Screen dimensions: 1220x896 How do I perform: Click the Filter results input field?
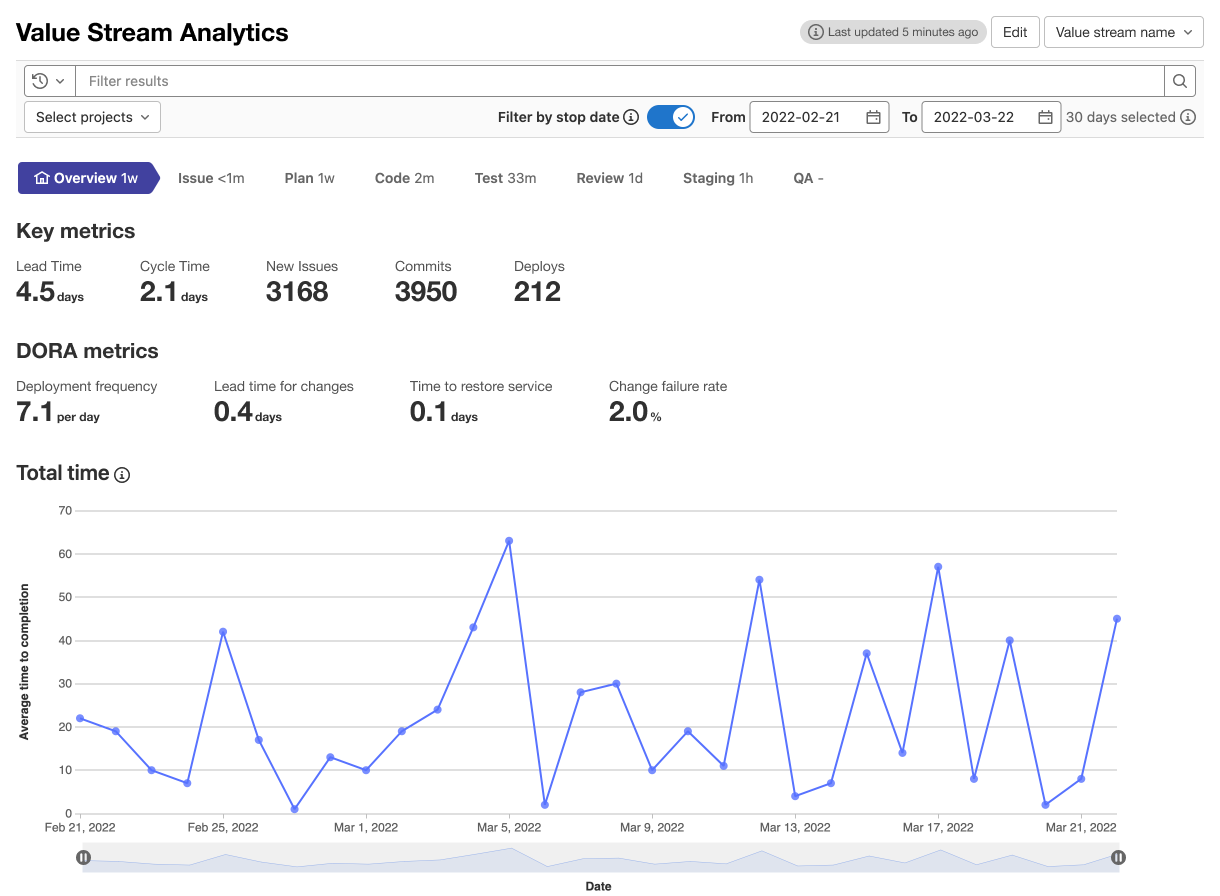point(620,81)
